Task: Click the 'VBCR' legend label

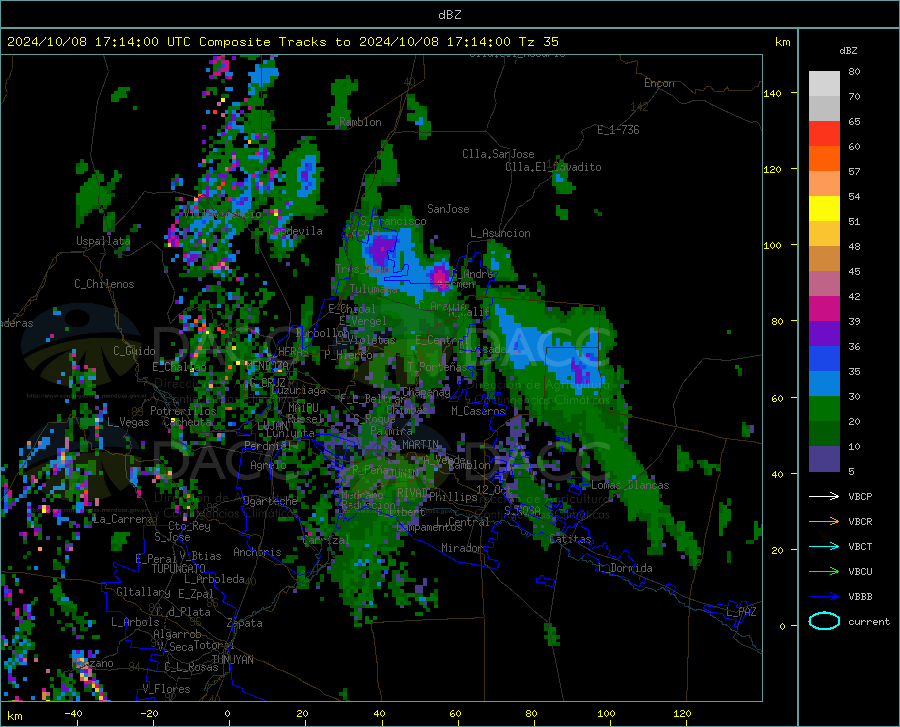Action: (860, 522)
